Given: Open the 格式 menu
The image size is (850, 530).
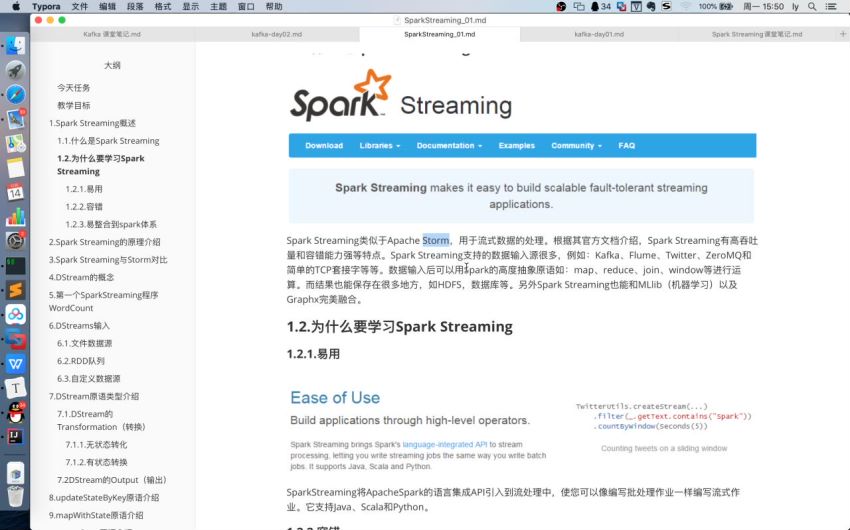Looking at the screenshot, I should click(163, 7).
